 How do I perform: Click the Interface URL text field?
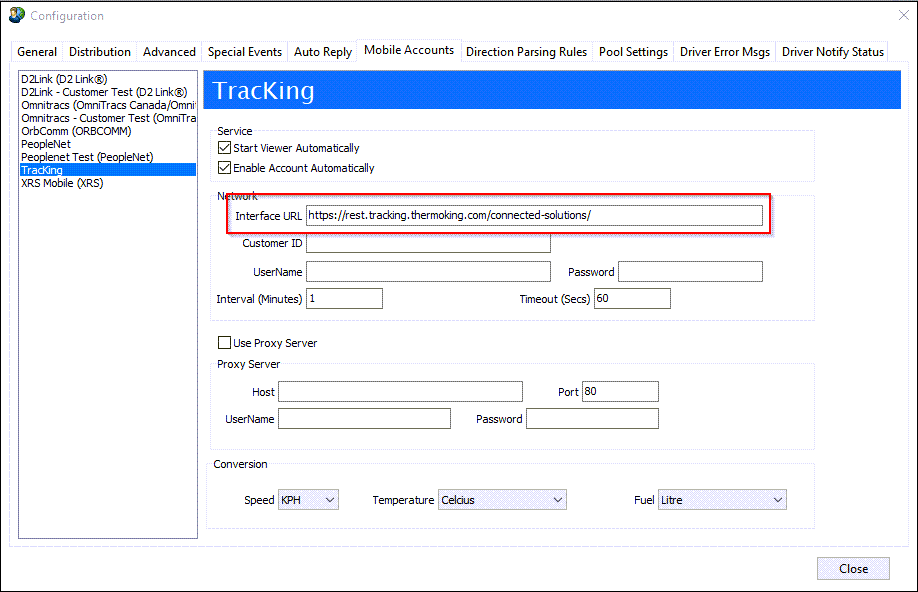pyautogui.click(x=534, y=216)
